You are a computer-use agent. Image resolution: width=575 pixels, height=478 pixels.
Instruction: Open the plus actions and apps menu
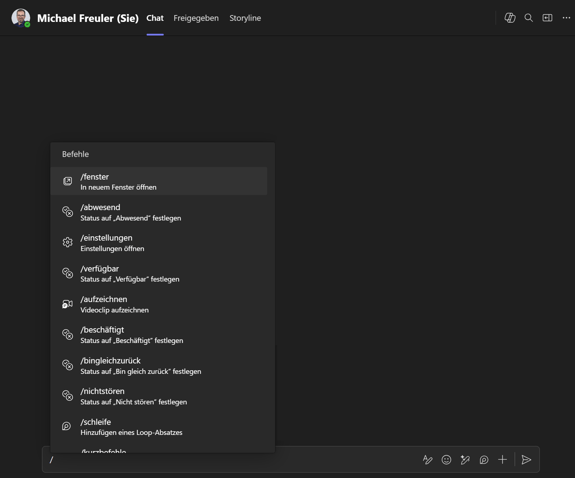click(502, 460)
